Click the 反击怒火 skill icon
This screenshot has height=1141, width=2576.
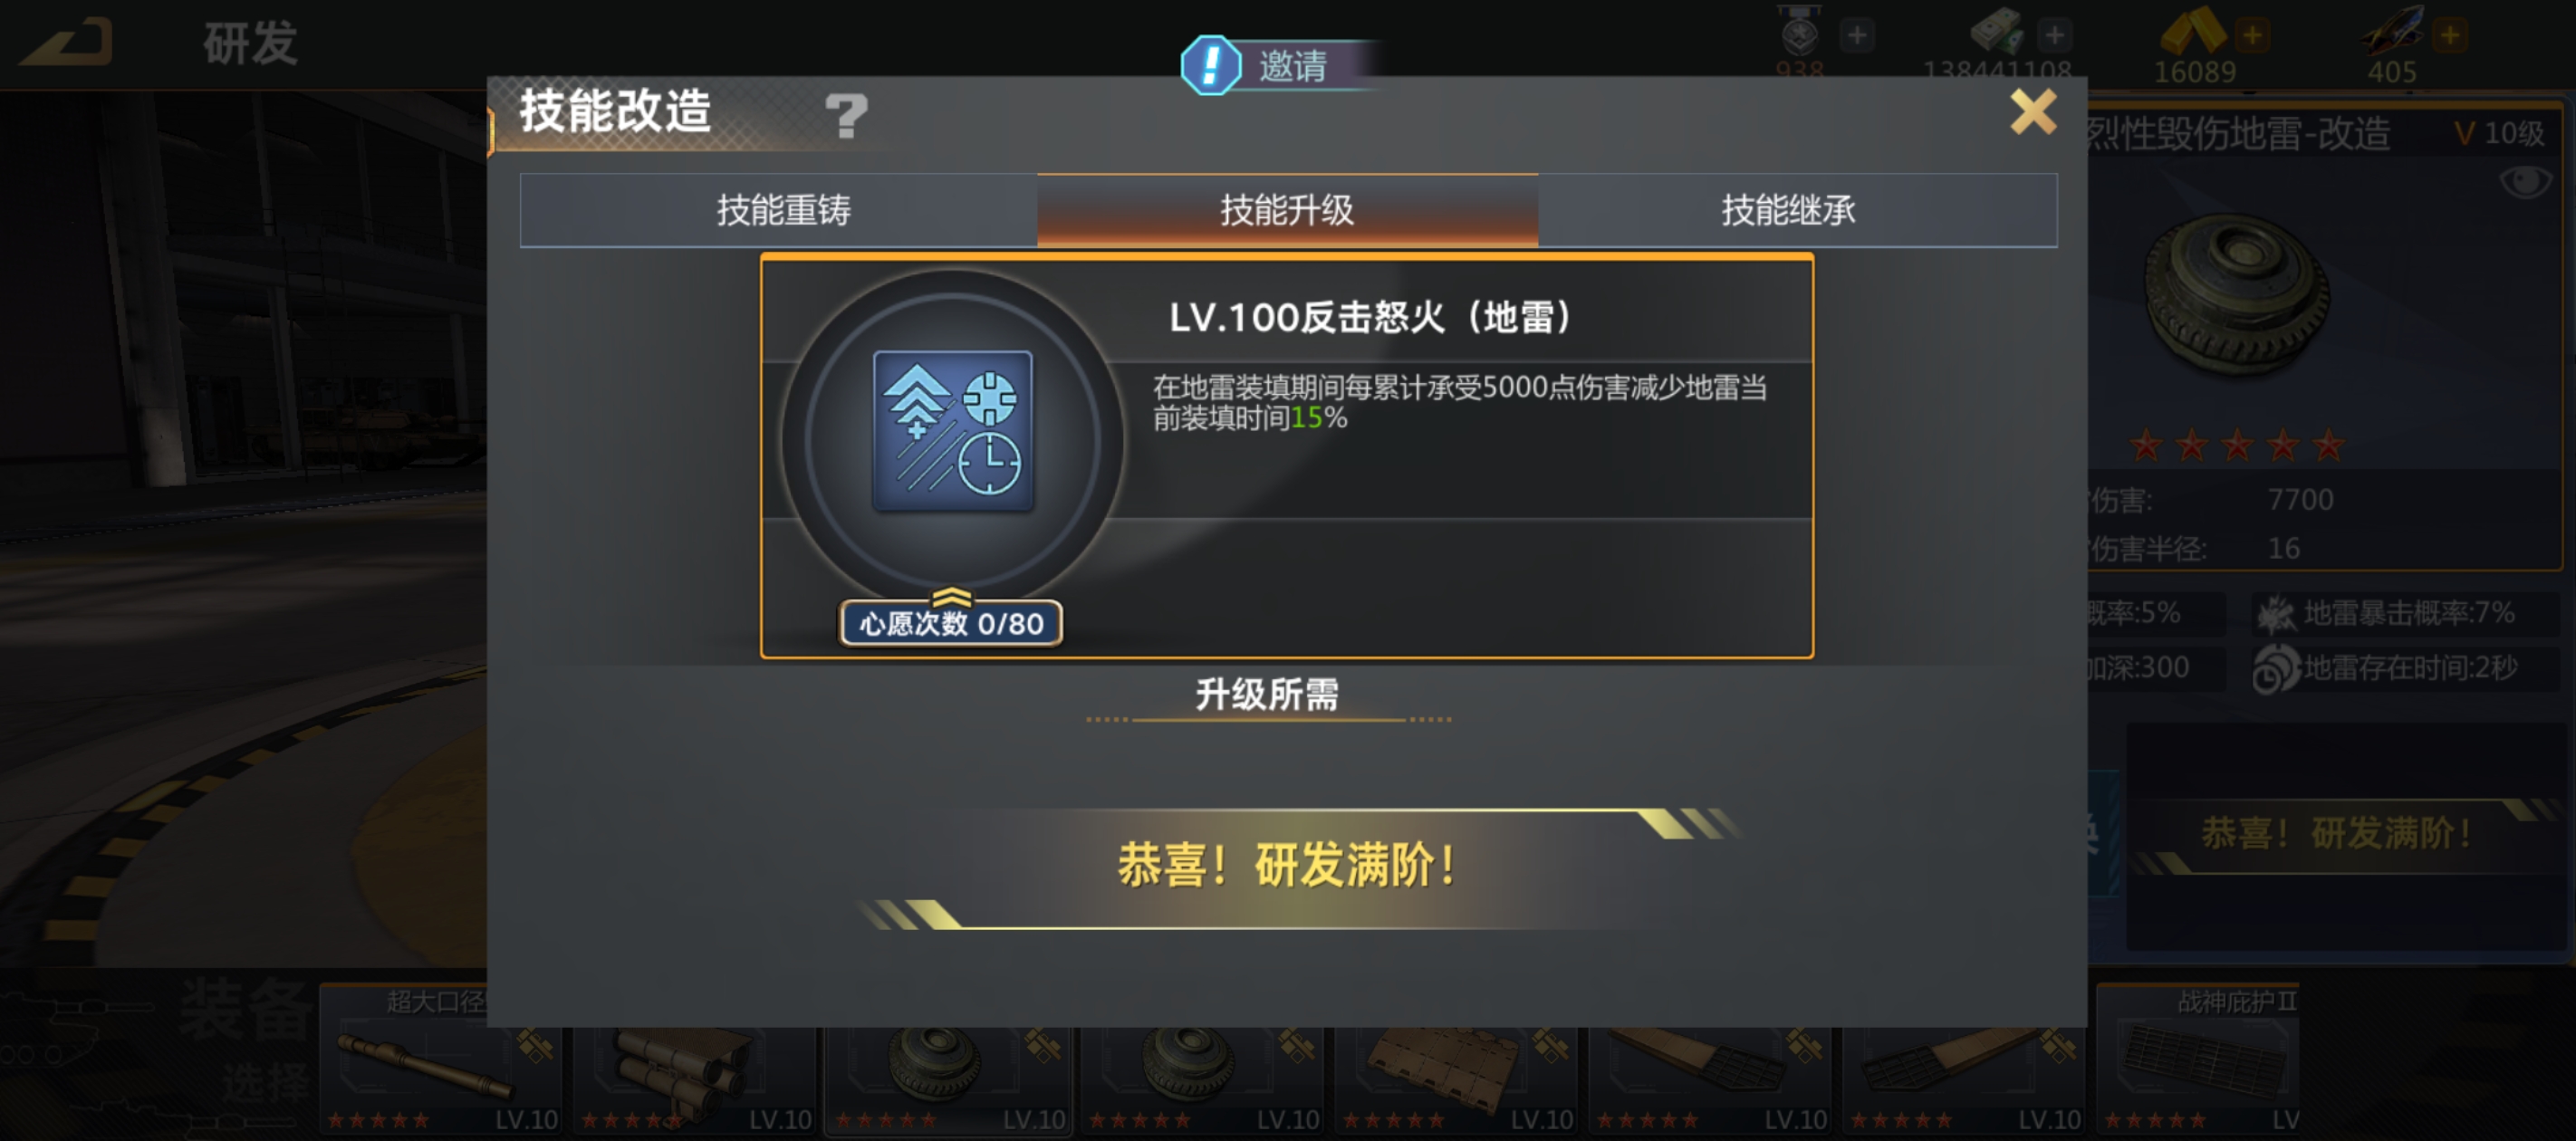click(953, 431)
